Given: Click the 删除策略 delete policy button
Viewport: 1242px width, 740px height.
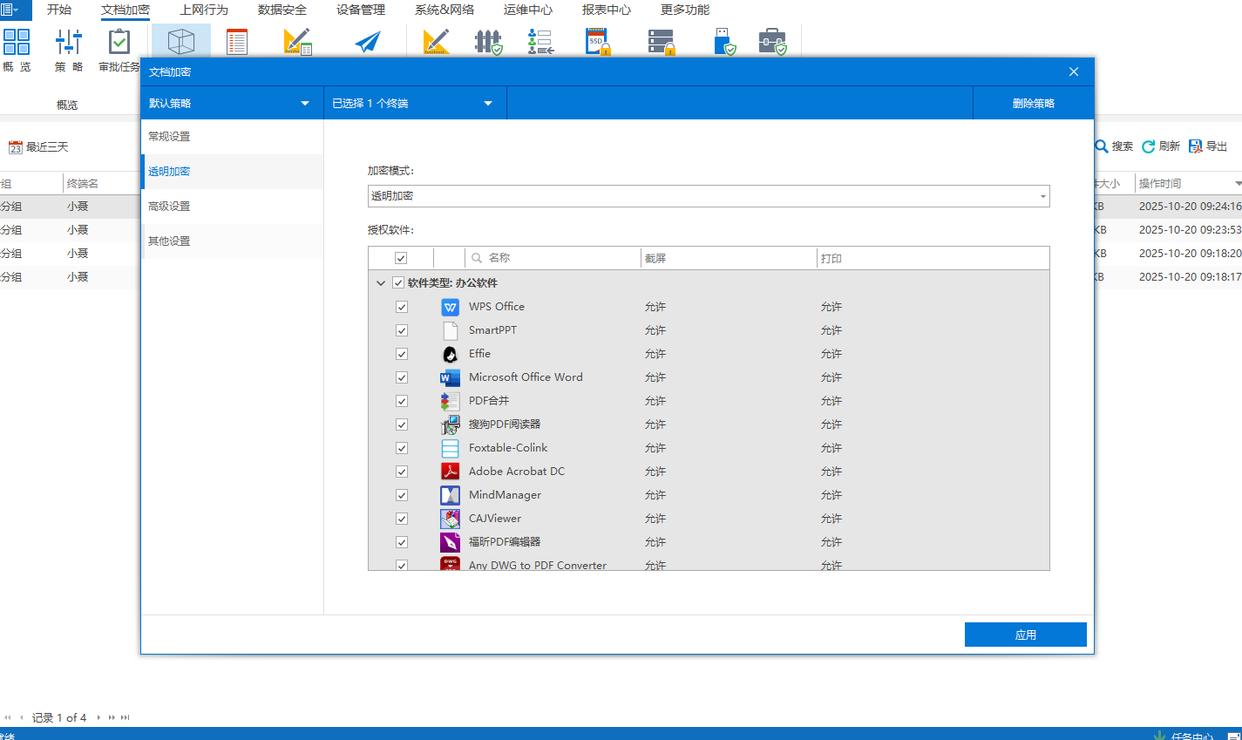Looking at the screenshot, I should click(1033, 103).
